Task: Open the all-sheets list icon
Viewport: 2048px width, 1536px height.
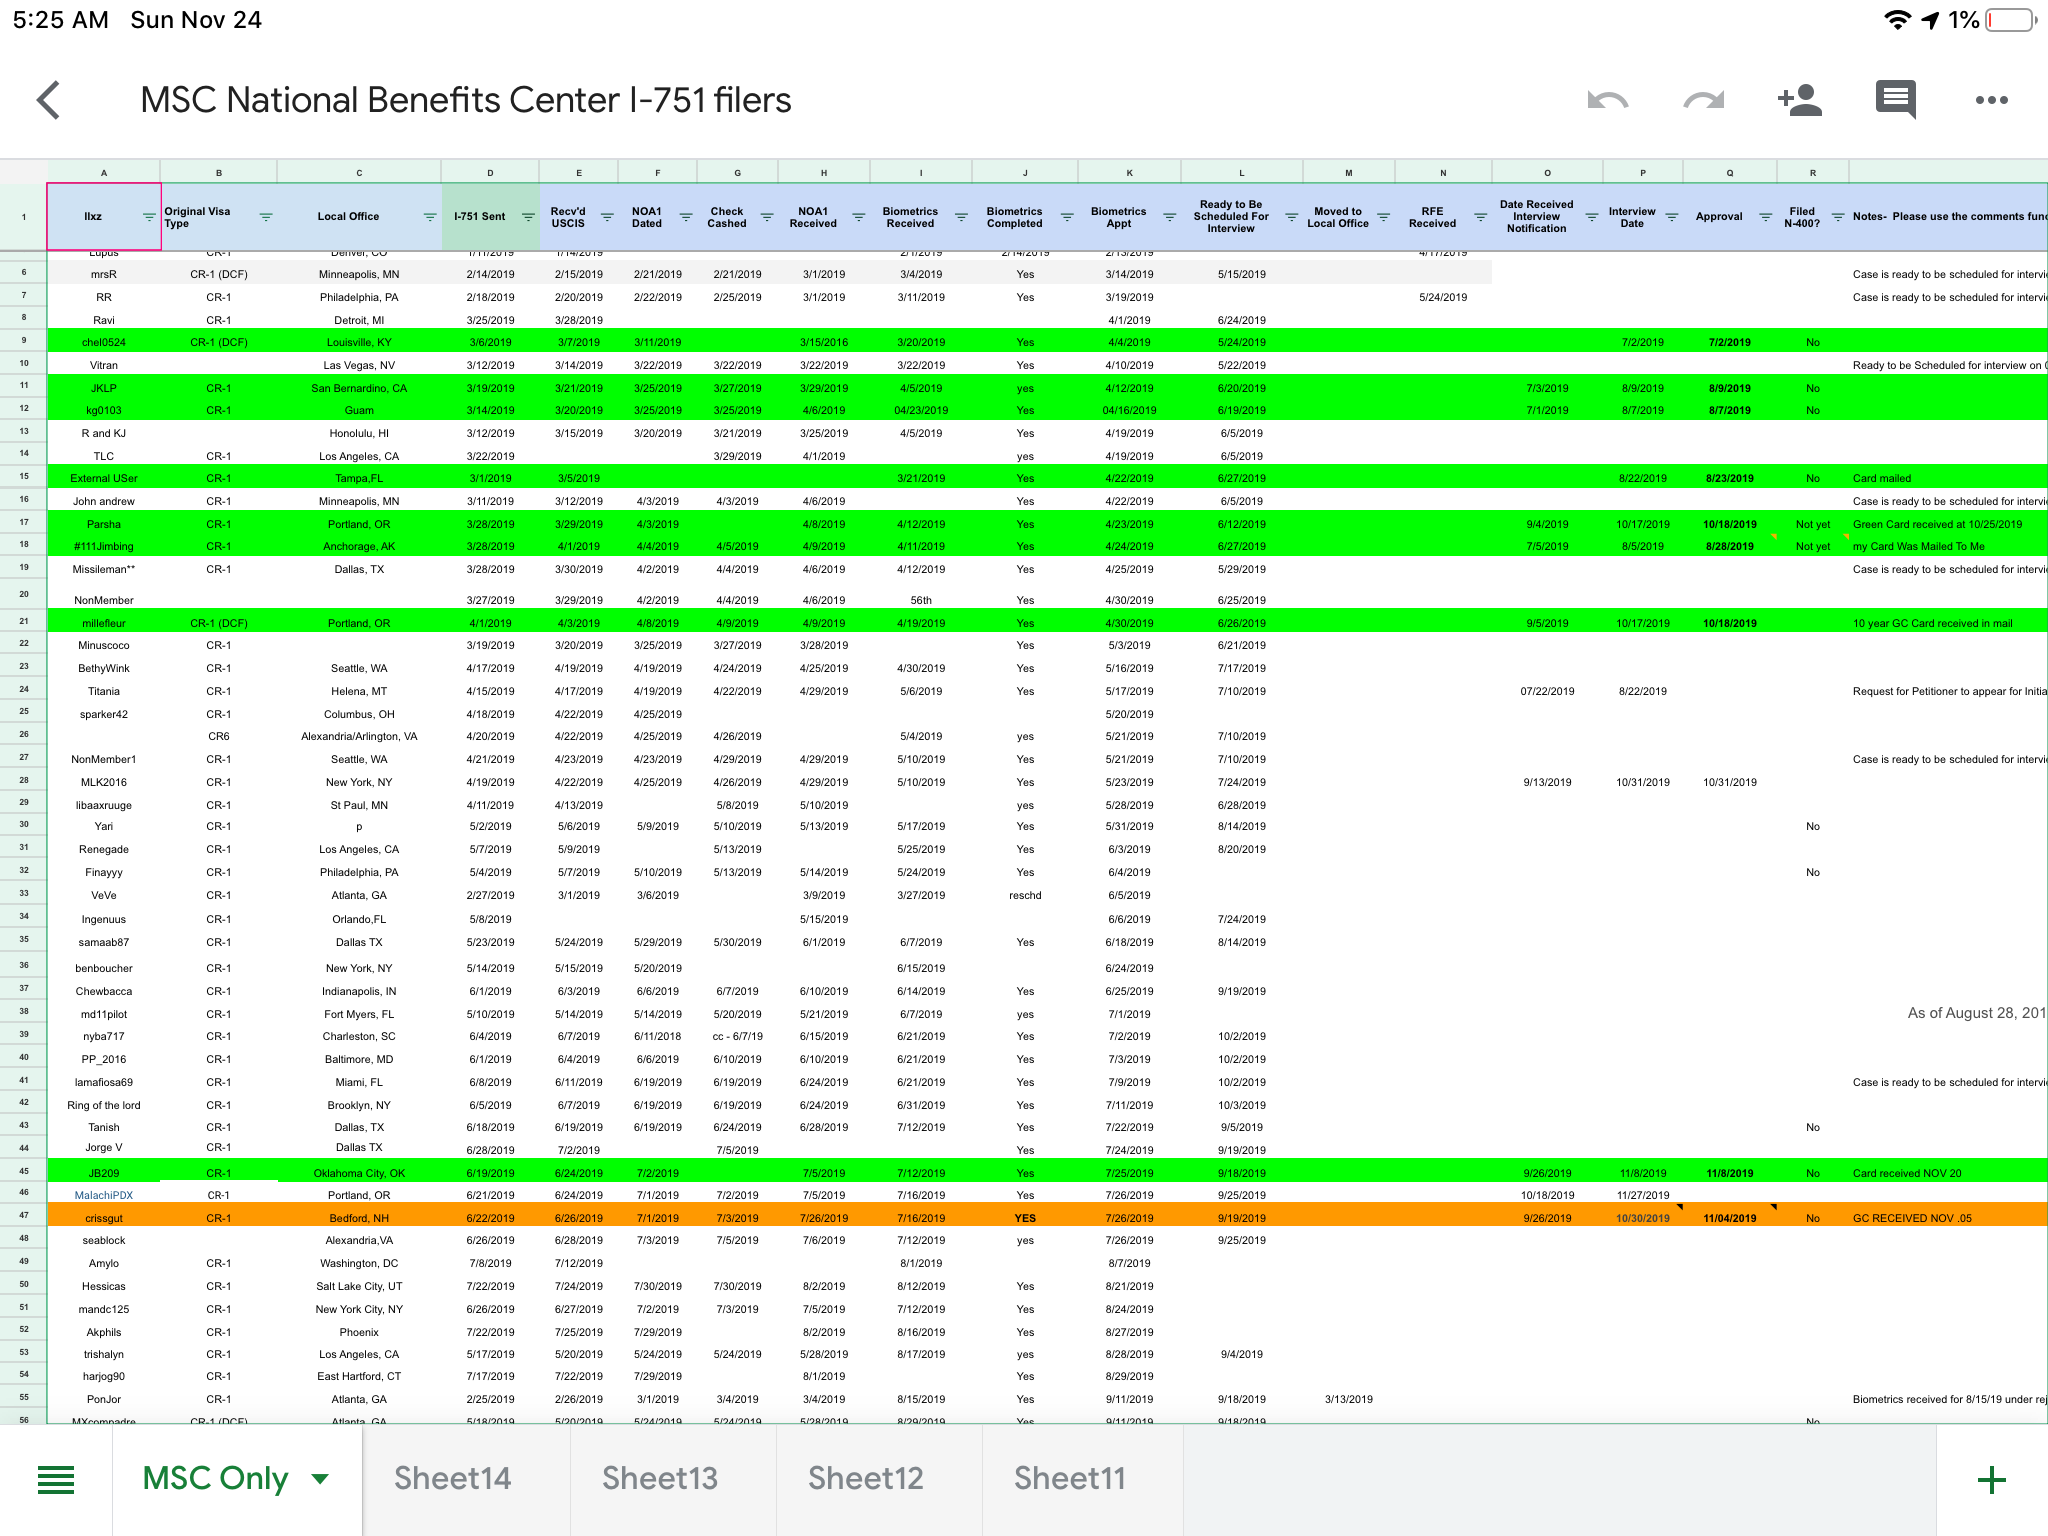Action: click(56, 1479)
